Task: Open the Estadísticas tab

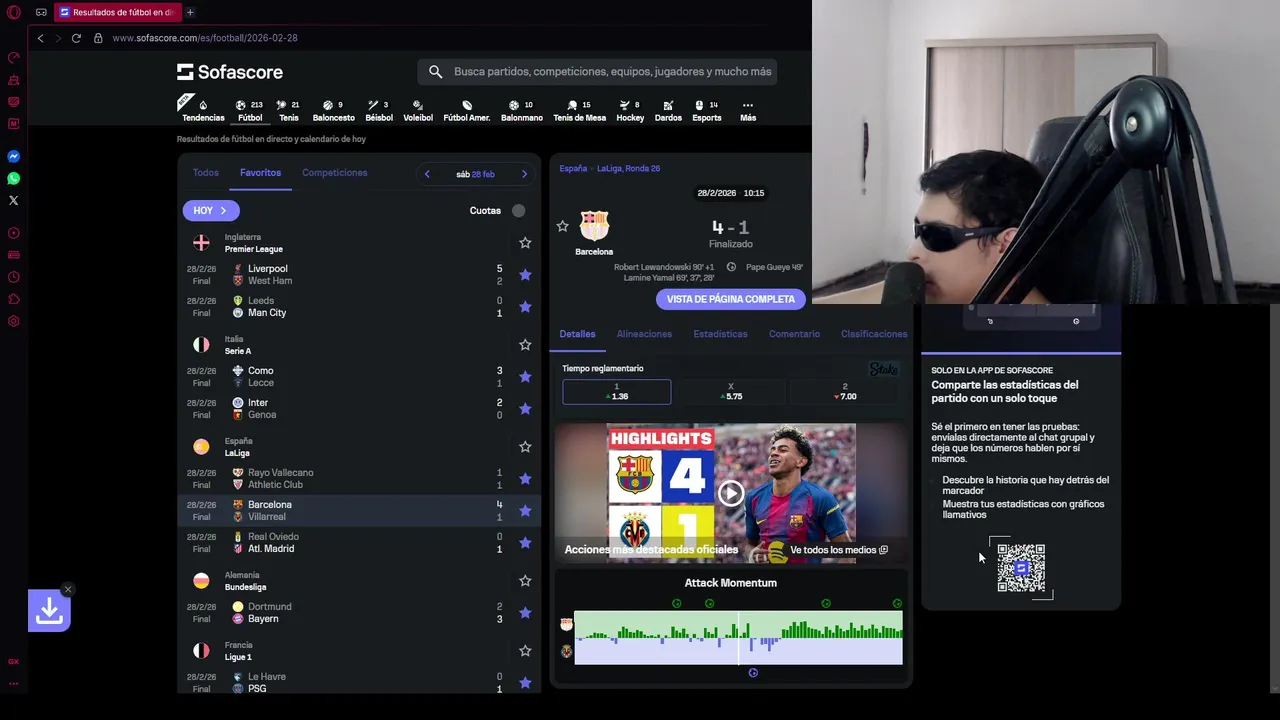Action: pos(720,334)
